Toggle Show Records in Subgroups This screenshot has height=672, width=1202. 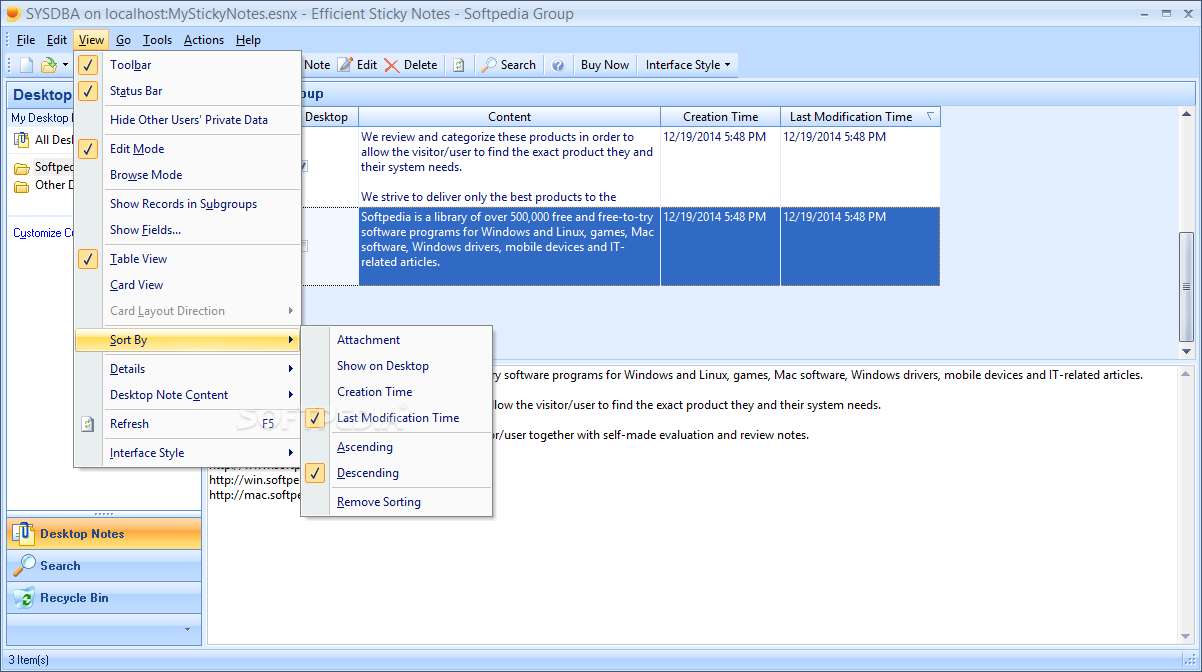[x=187, y=204]
